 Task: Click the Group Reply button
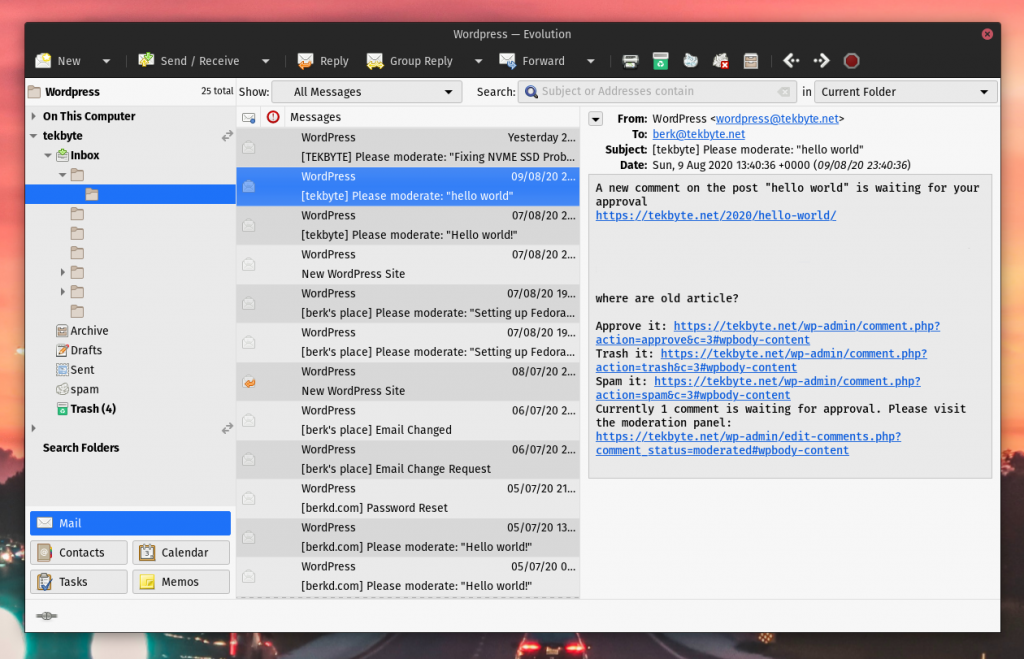point(410,61)
